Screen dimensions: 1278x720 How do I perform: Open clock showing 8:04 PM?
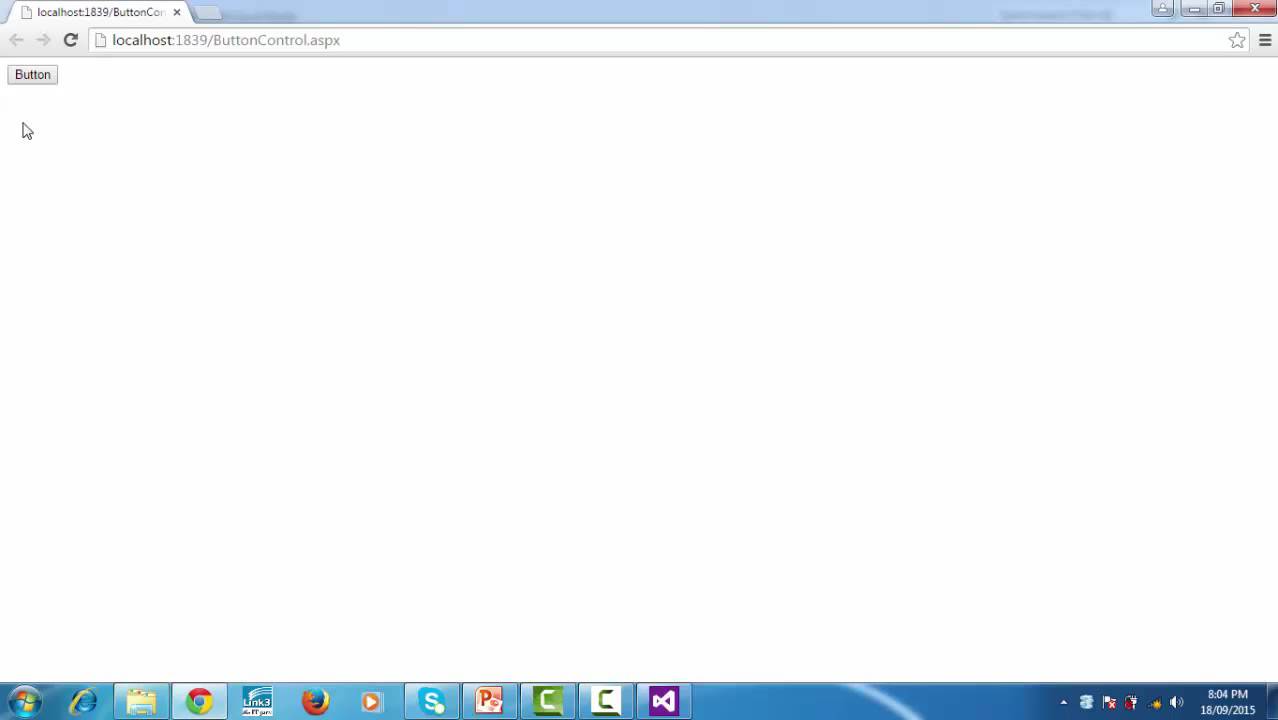1227,702
